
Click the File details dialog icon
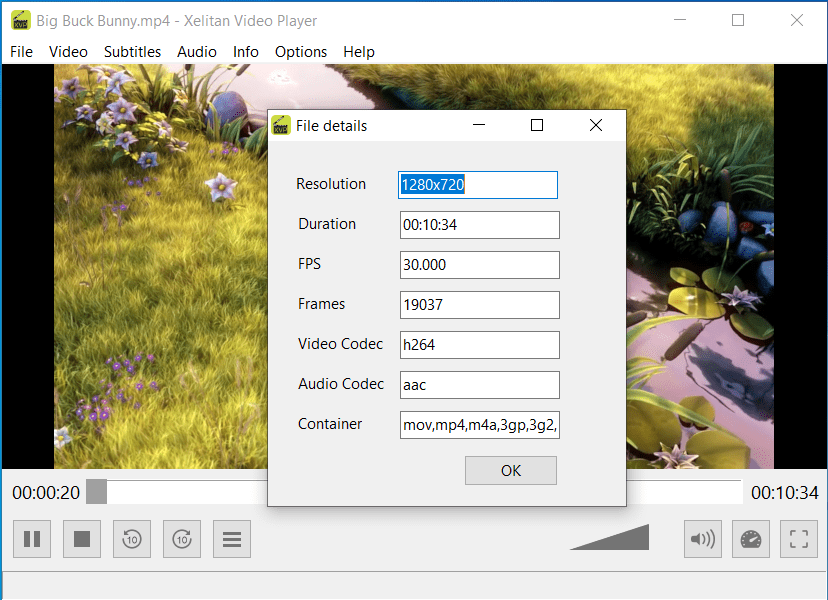[x=281, y=125]
